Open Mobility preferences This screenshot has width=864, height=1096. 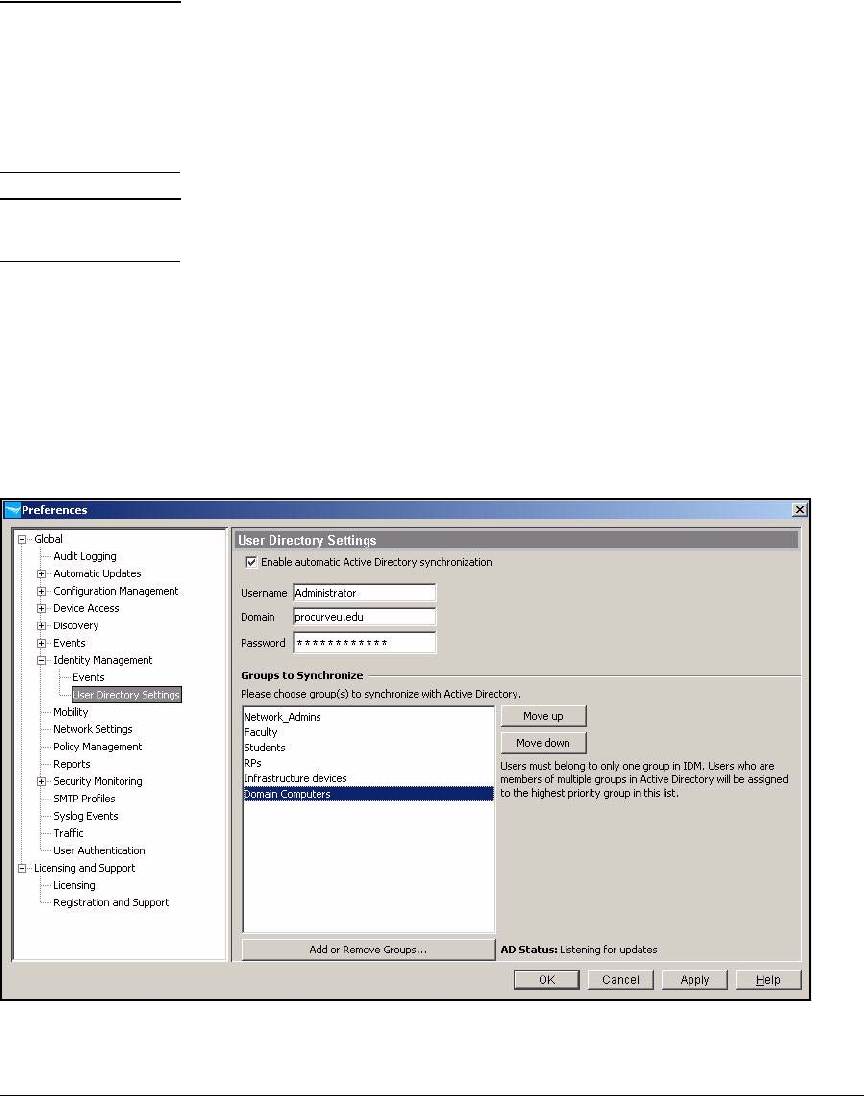pyautogui.click(x=71, y=712)
